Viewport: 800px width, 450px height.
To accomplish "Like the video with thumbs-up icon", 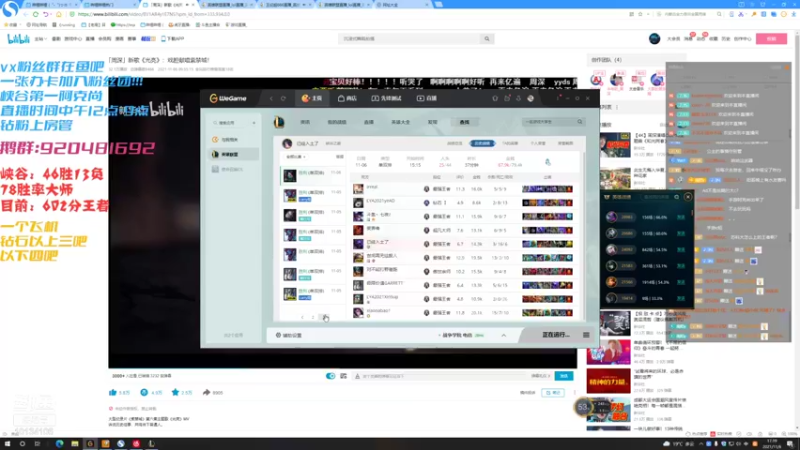I will [x=113, y=392].
